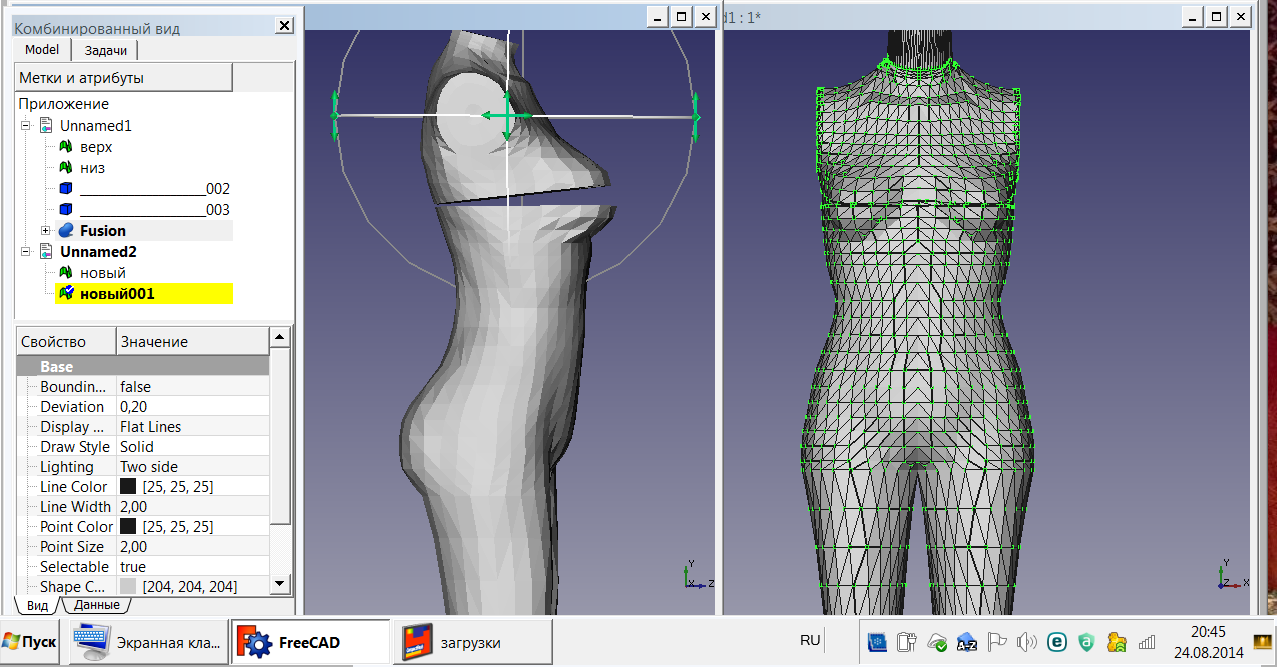Switch to the Задачи tab
Image resolution: width=1277 pixels, height=667 pixels.
[105, 50]
